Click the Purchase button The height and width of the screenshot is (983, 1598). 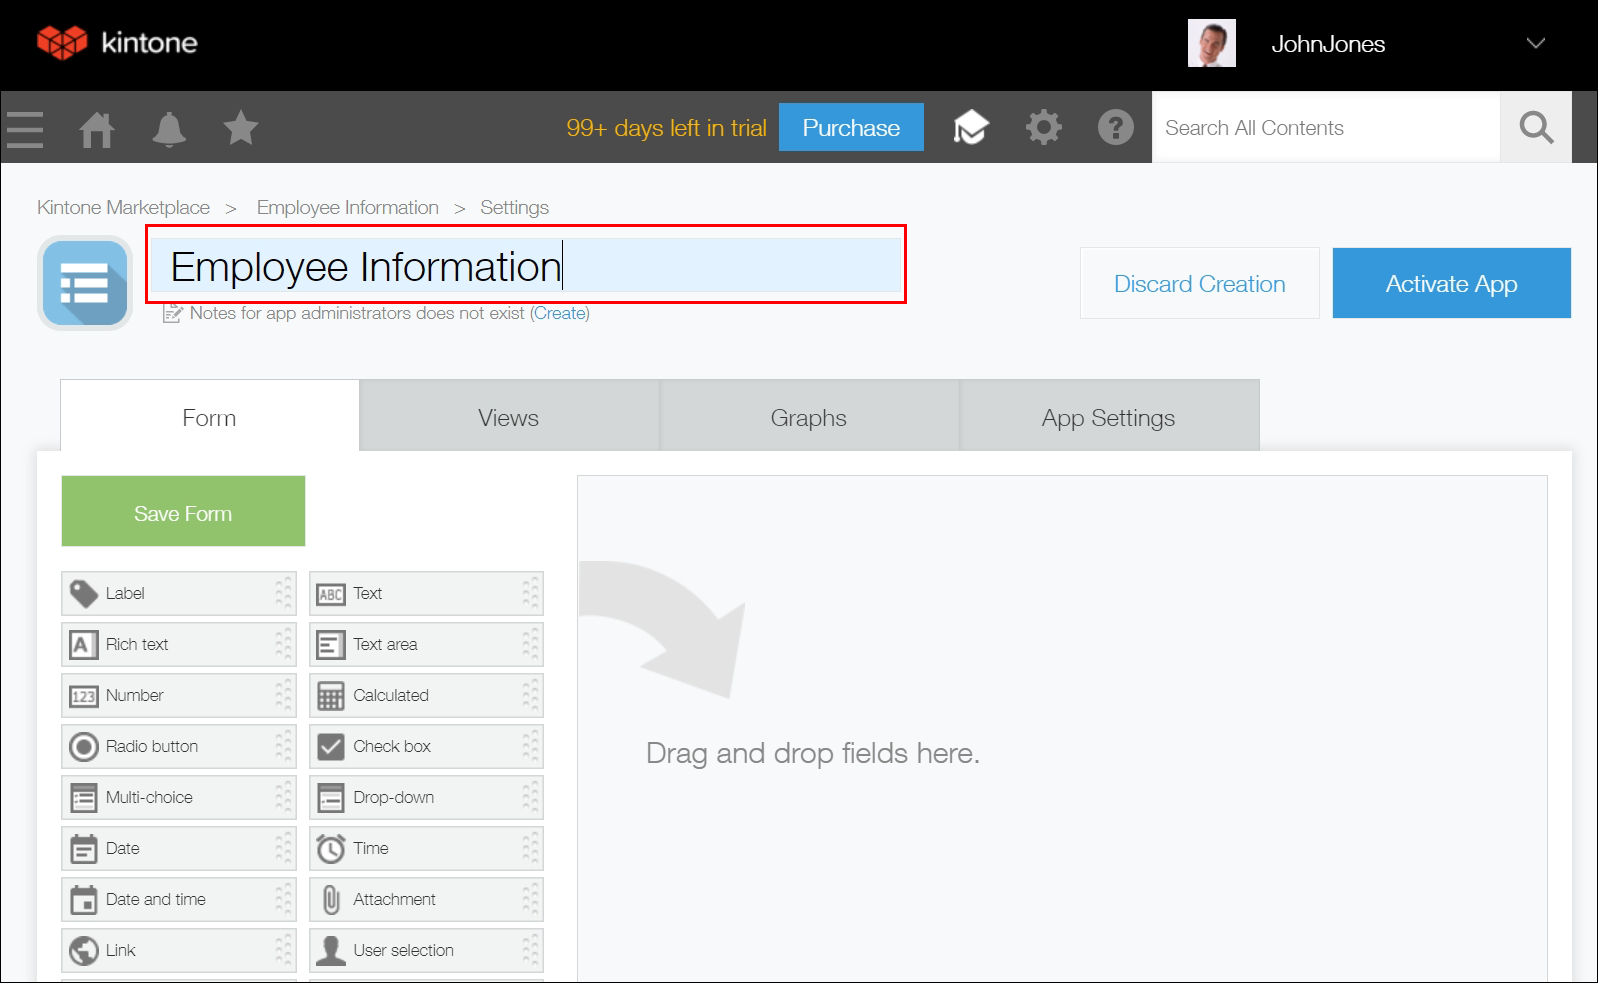click(x=851, y=128)
